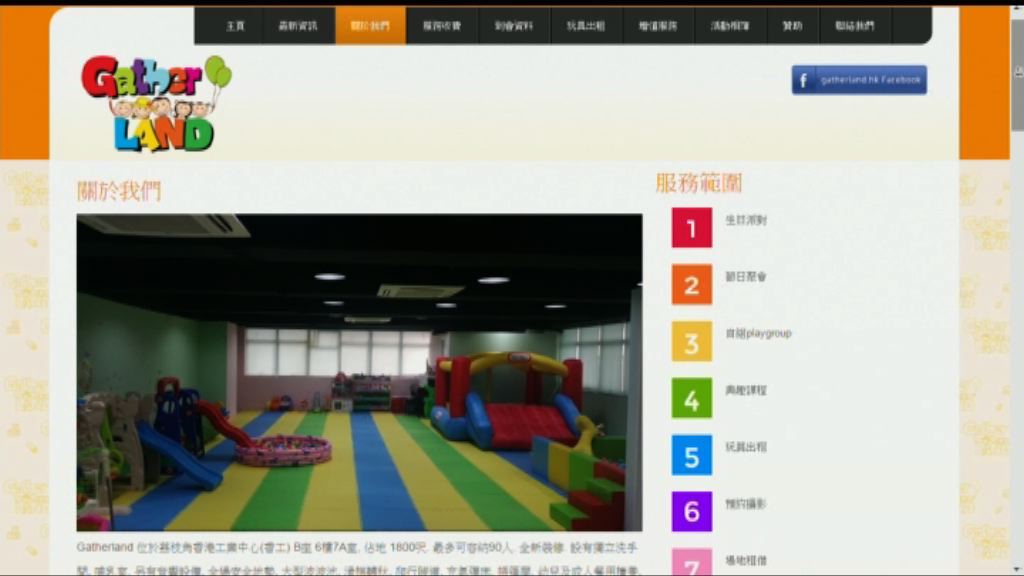Click 聯絡我們 in the navigation bar
This screenshot has width=1024, height=576.
coord(854,26)
